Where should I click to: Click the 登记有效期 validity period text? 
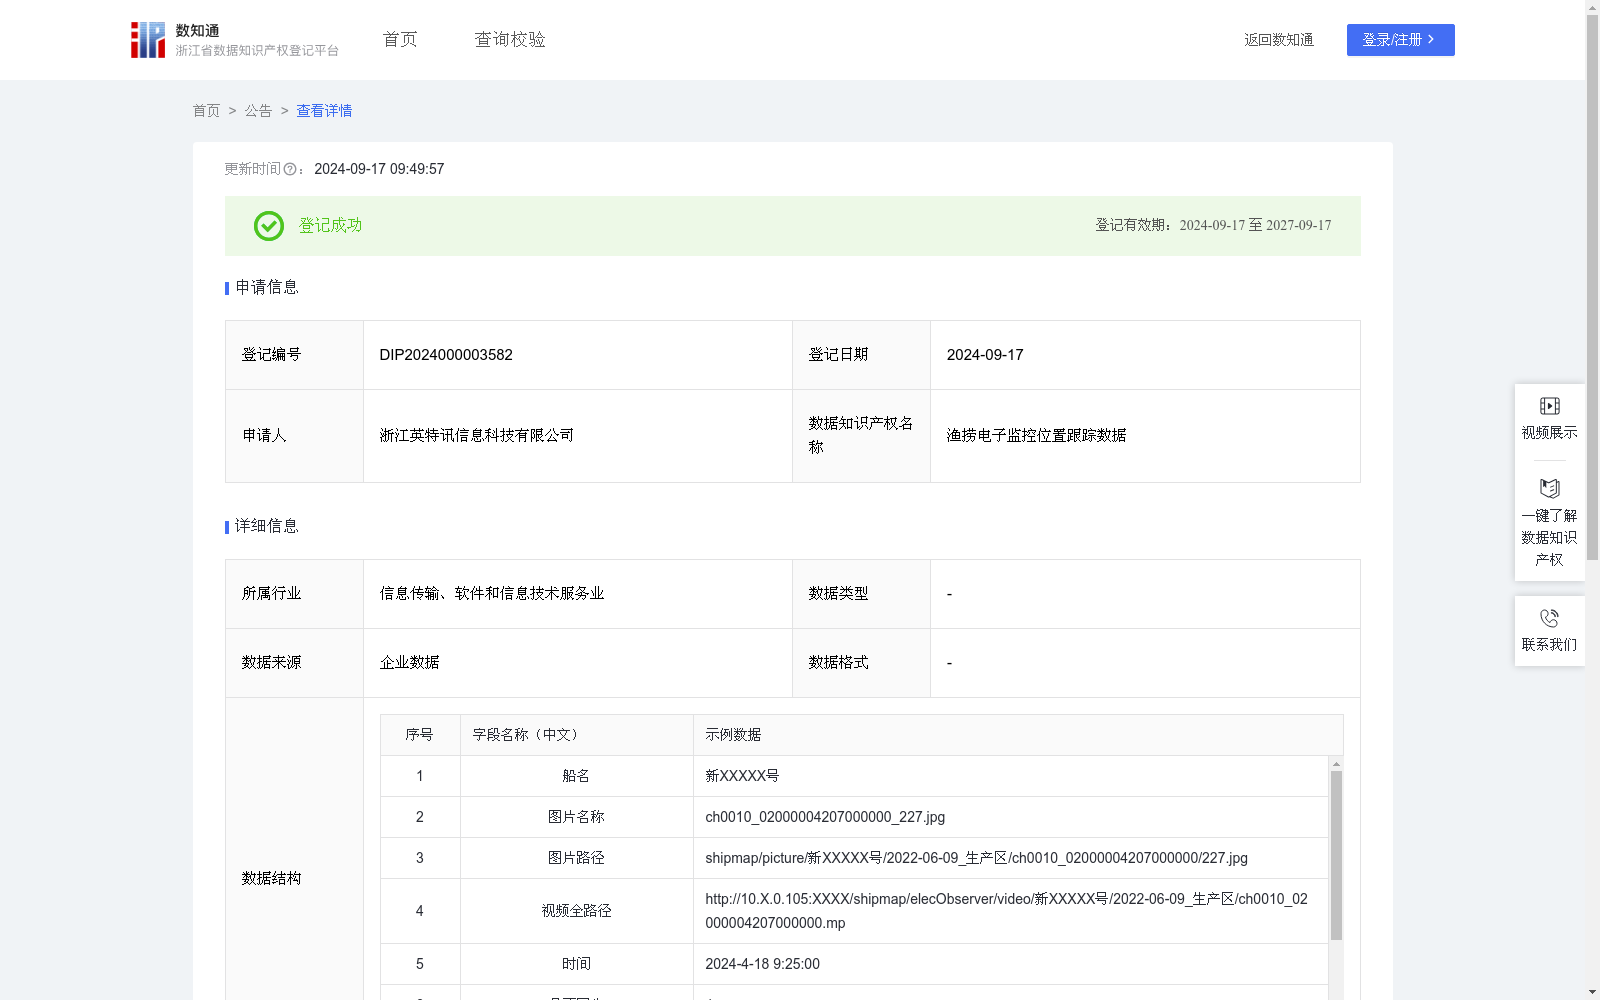(x=1213, y=226)
